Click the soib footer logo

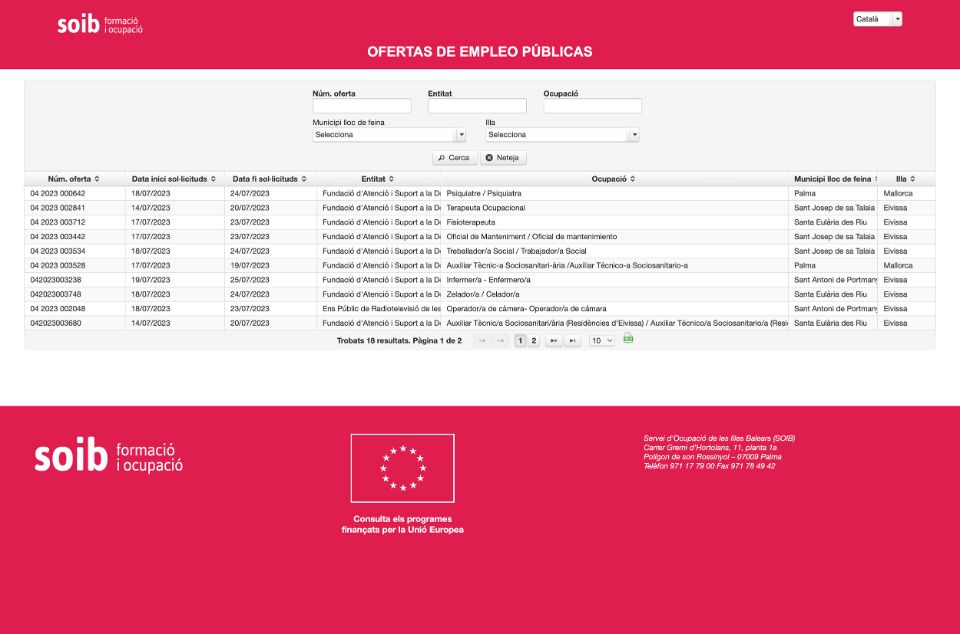[x=108, y=456]
